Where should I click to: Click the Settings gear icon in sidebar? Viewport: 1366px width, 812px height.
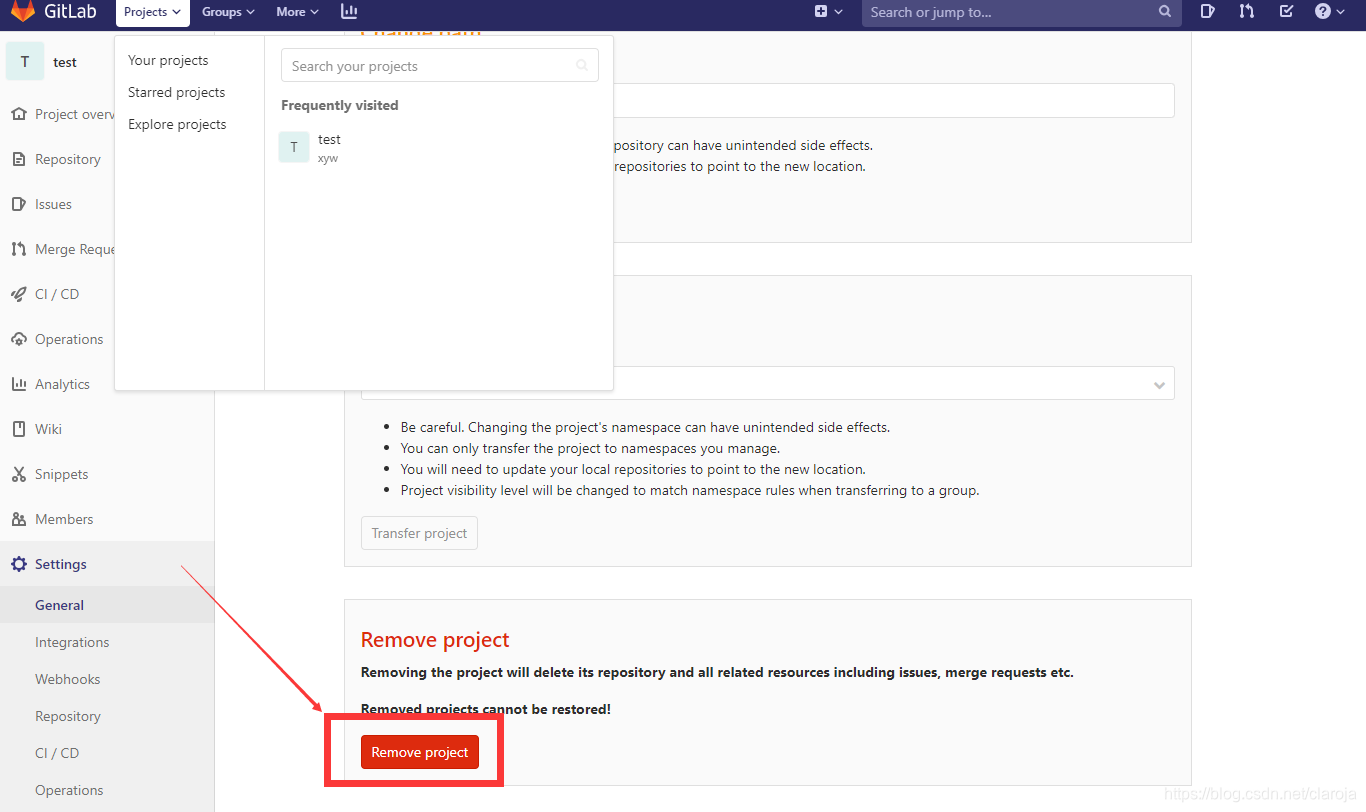pyautogui.click(x=19, y=564)
